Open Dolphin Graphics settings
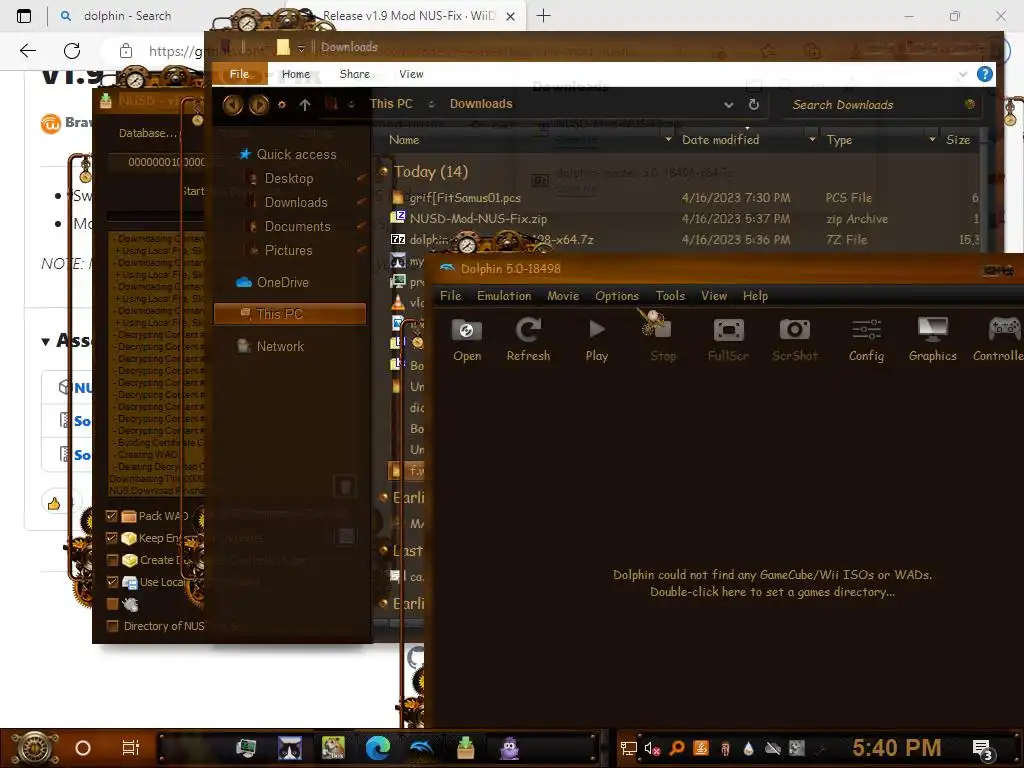The height and width of the screenshot is (768, 1024). 933,340
